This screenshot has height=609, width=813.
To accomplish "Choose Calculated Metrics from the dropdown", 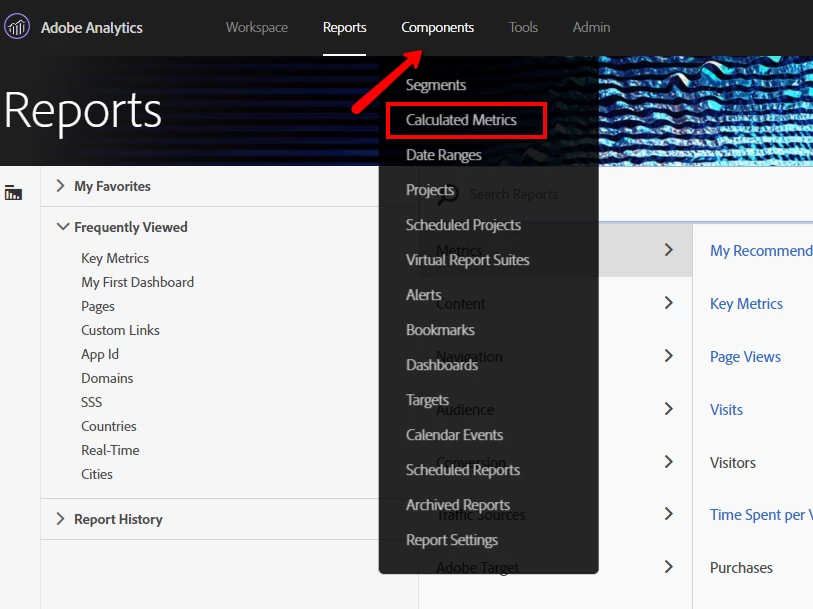I will [x=461, y=120].
